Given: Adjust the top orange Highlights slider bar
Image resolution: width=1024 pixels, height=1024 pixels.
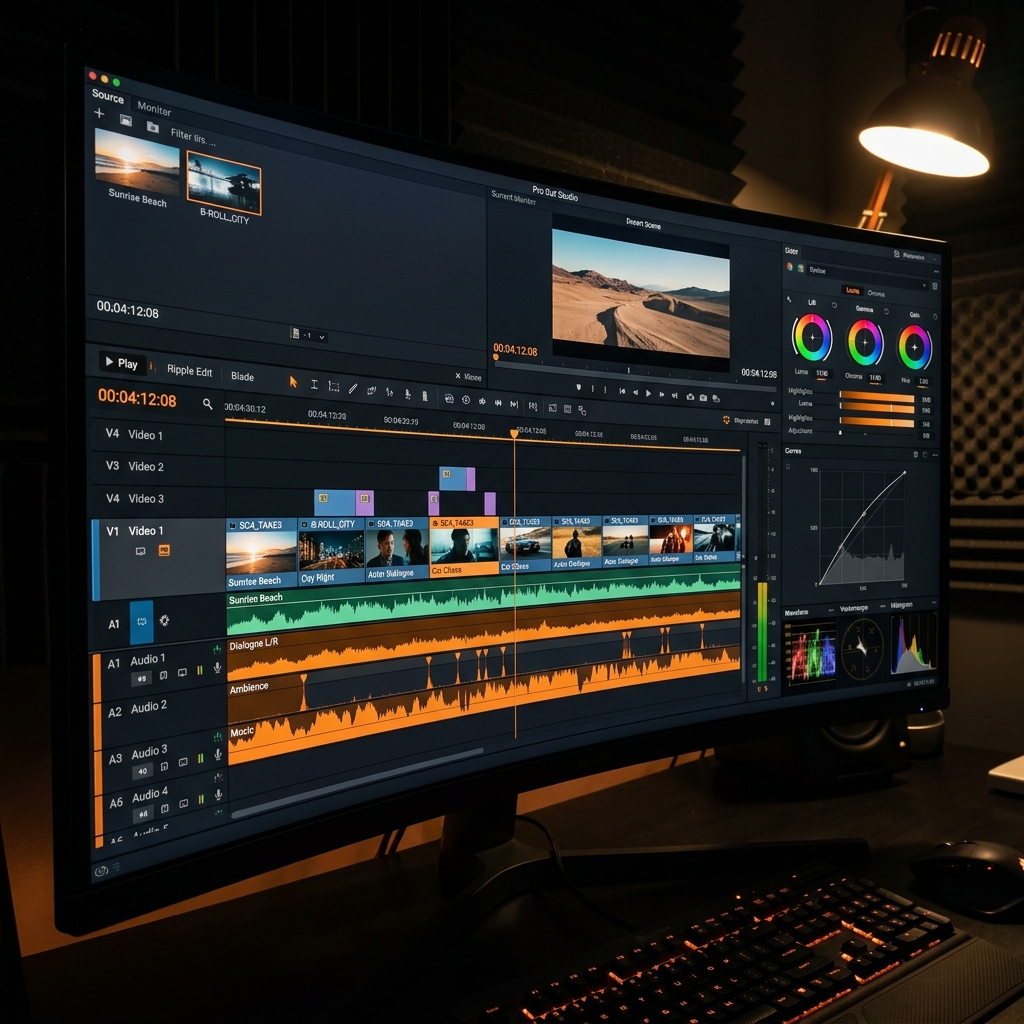Looking at the screenshot, I should pos(876,396).
